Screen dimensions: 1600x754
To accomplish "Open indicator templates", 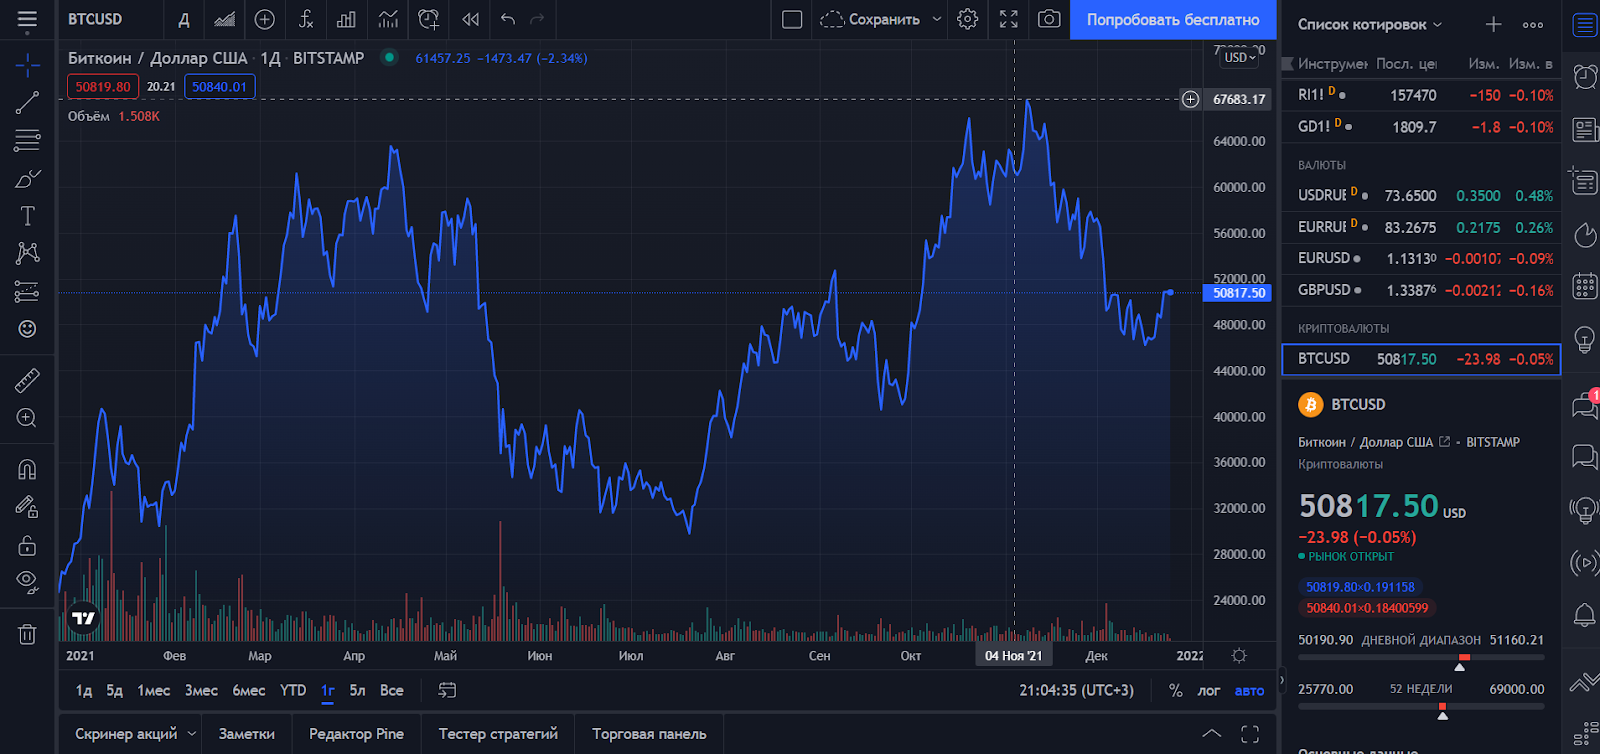I will 387,19.
